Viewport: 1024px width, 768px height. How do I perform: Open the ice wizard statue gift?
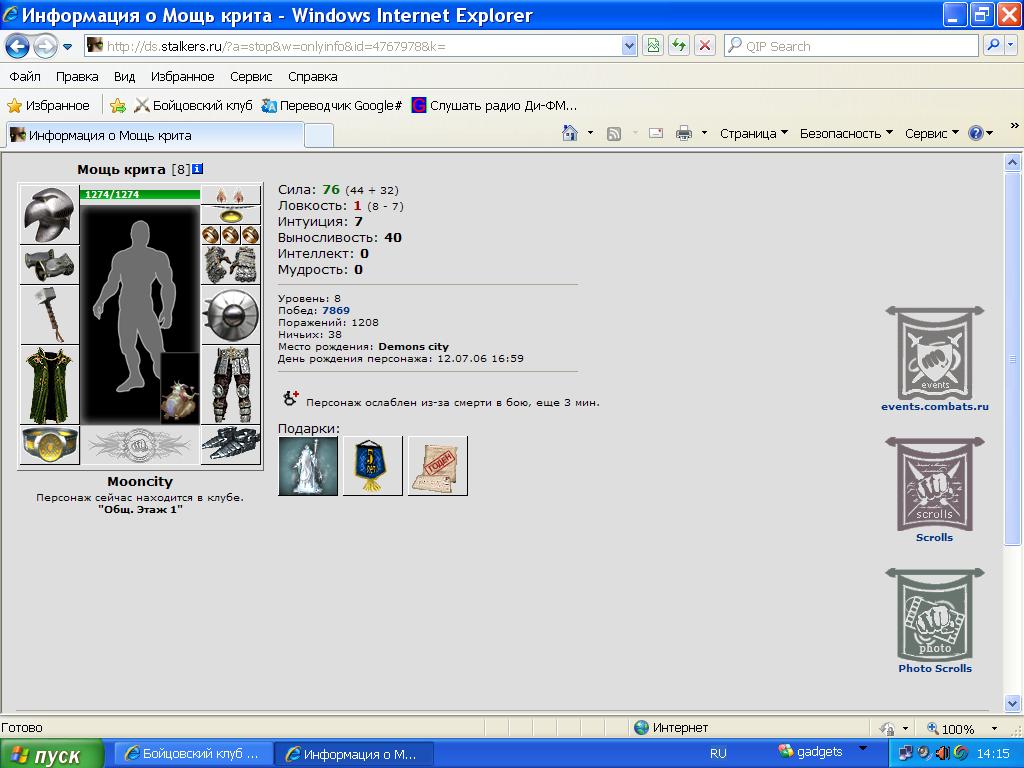[x=308, y=466]
